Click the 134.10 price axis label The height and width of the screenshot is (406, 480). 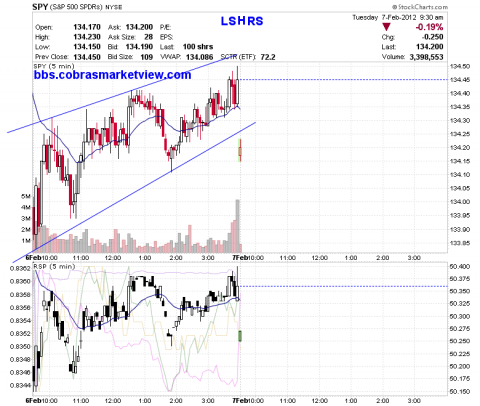coord(460,175)
